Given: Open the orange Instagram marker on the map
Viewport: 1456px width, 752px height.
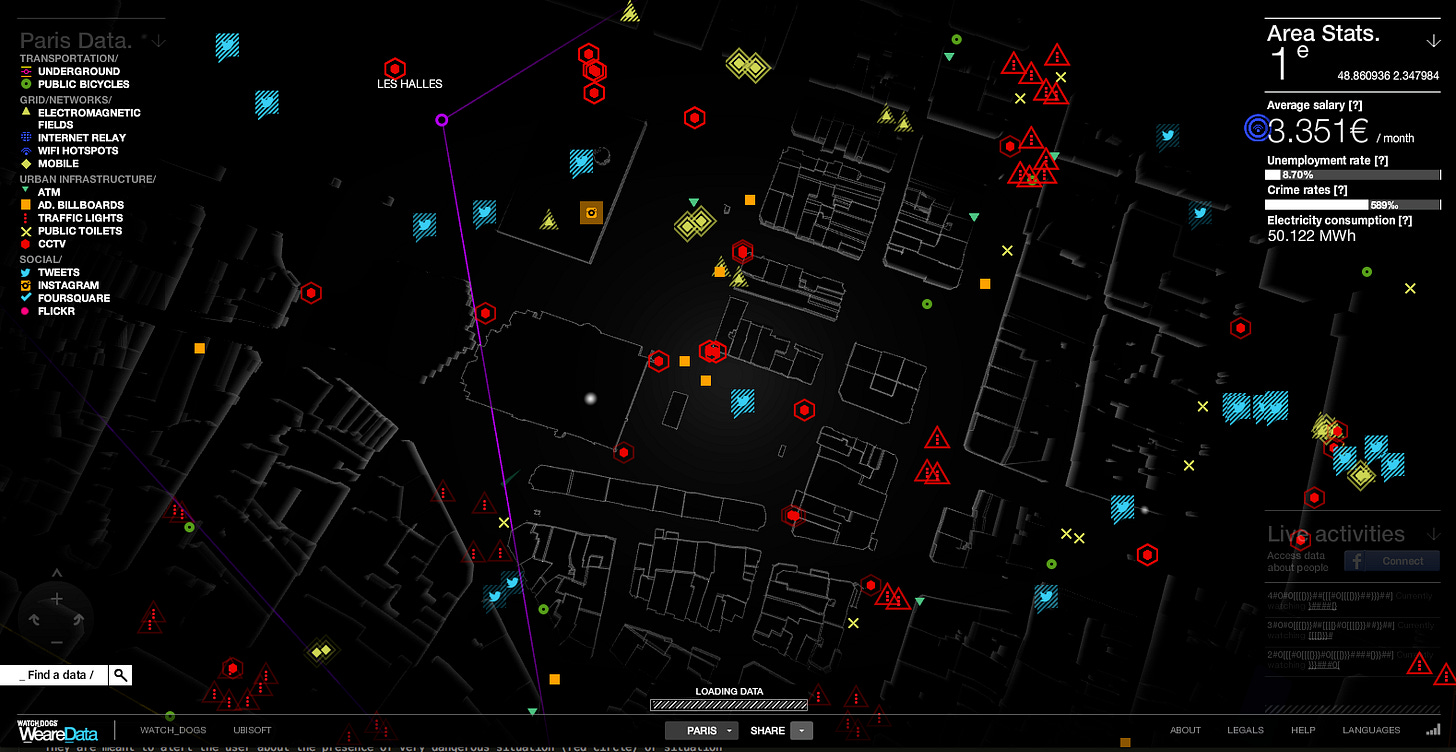Looking at the screenshot, I should click(x=591, y=212).
